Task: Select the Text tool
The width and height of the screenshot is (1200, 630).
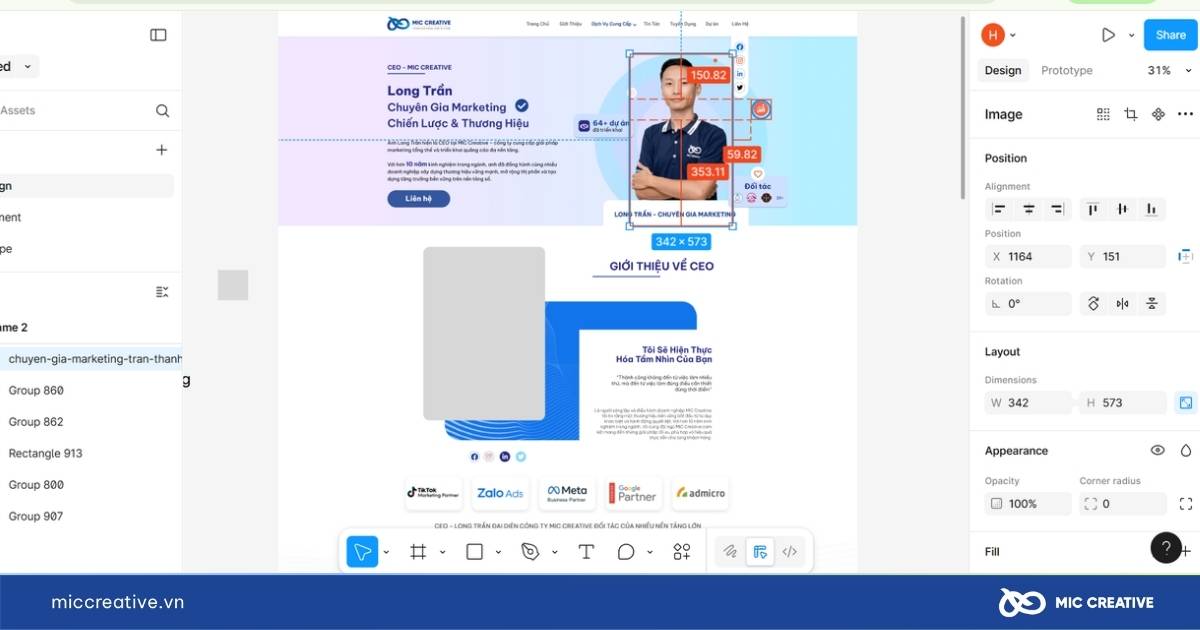Action: click(x=586, y=551)
